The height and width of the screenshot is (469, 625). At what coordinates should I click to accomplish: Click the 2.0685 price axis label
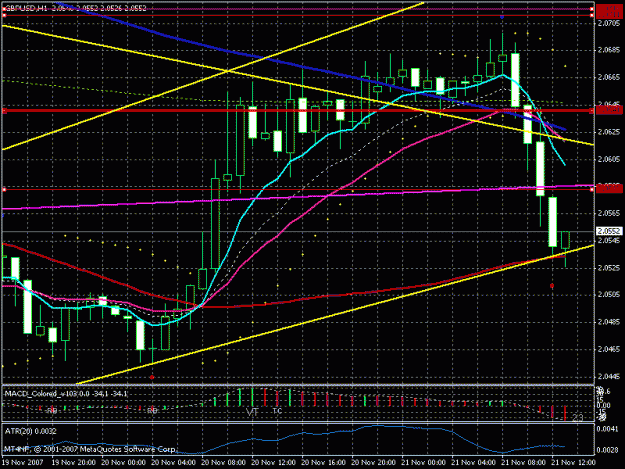coord(609,51)
